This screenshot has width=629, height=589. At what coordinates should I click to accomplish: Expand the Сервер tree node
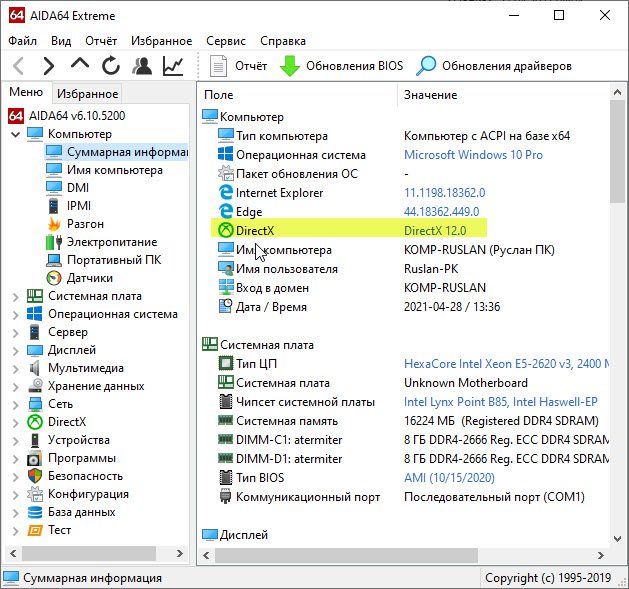tap(15, 333)
